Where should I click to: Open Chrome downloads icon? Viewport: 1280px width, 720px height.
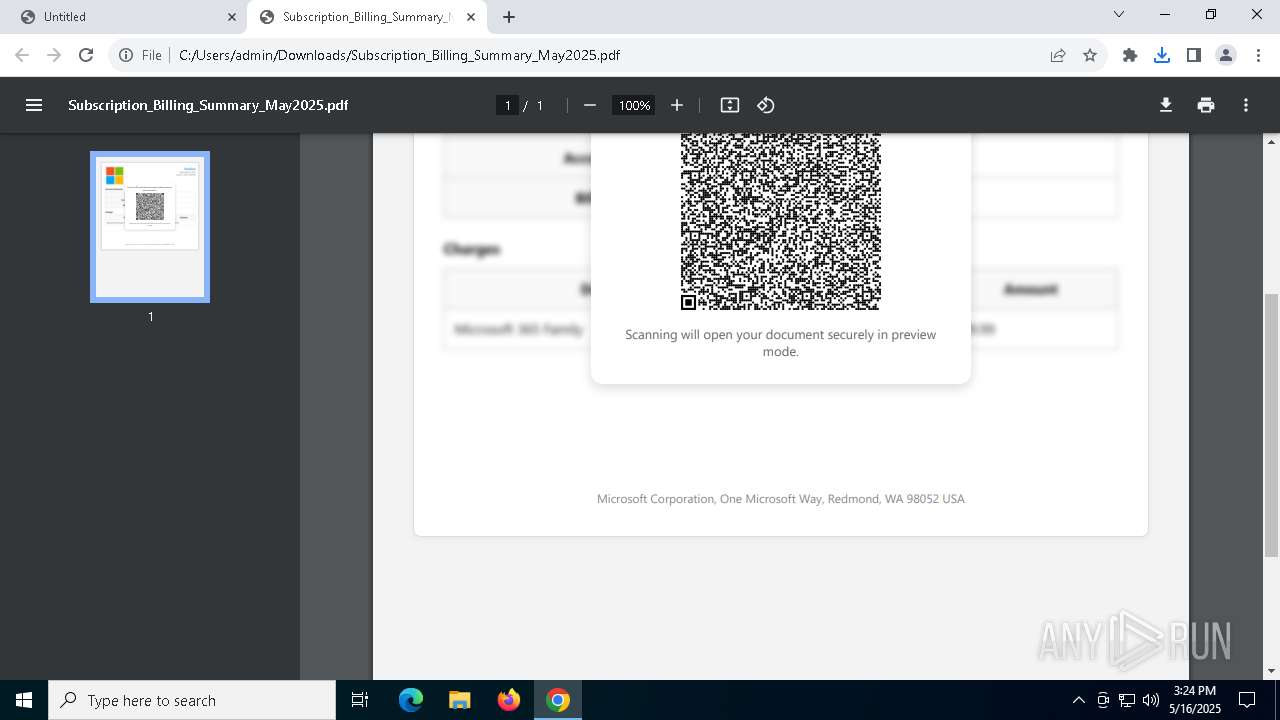[x=1162, y=55]
